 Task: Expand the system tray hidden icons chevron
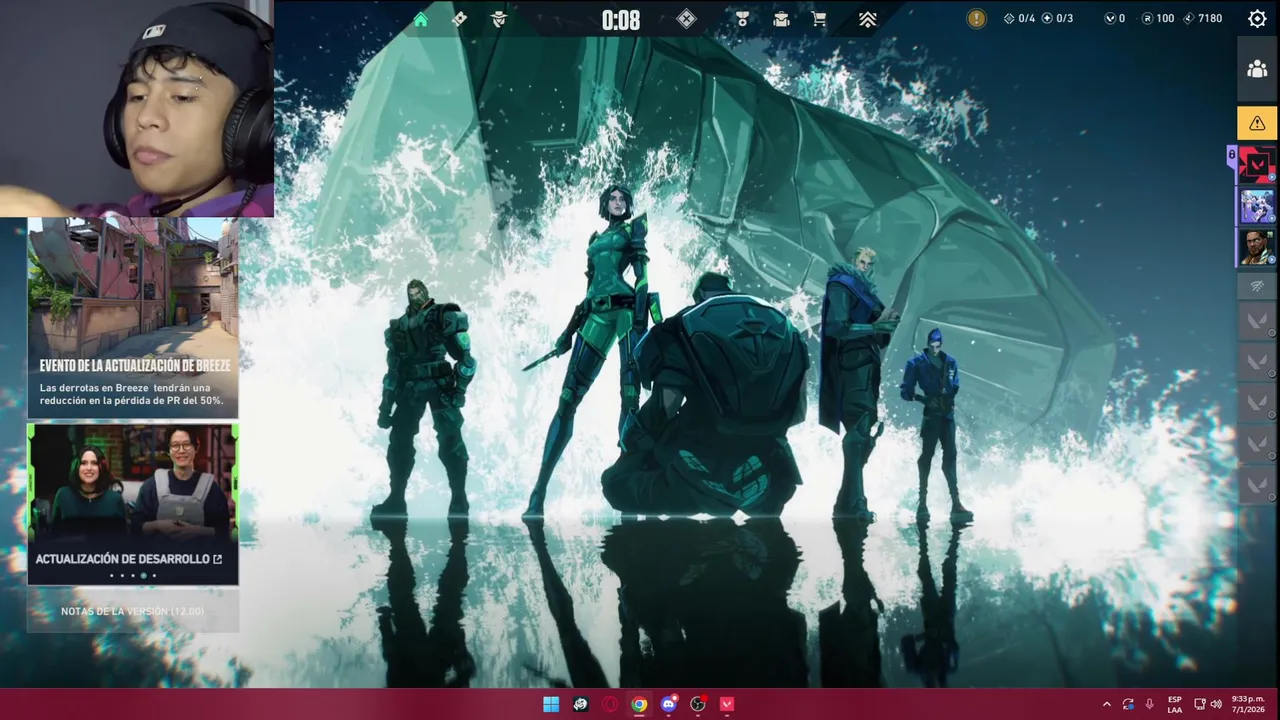[1106, 704]
